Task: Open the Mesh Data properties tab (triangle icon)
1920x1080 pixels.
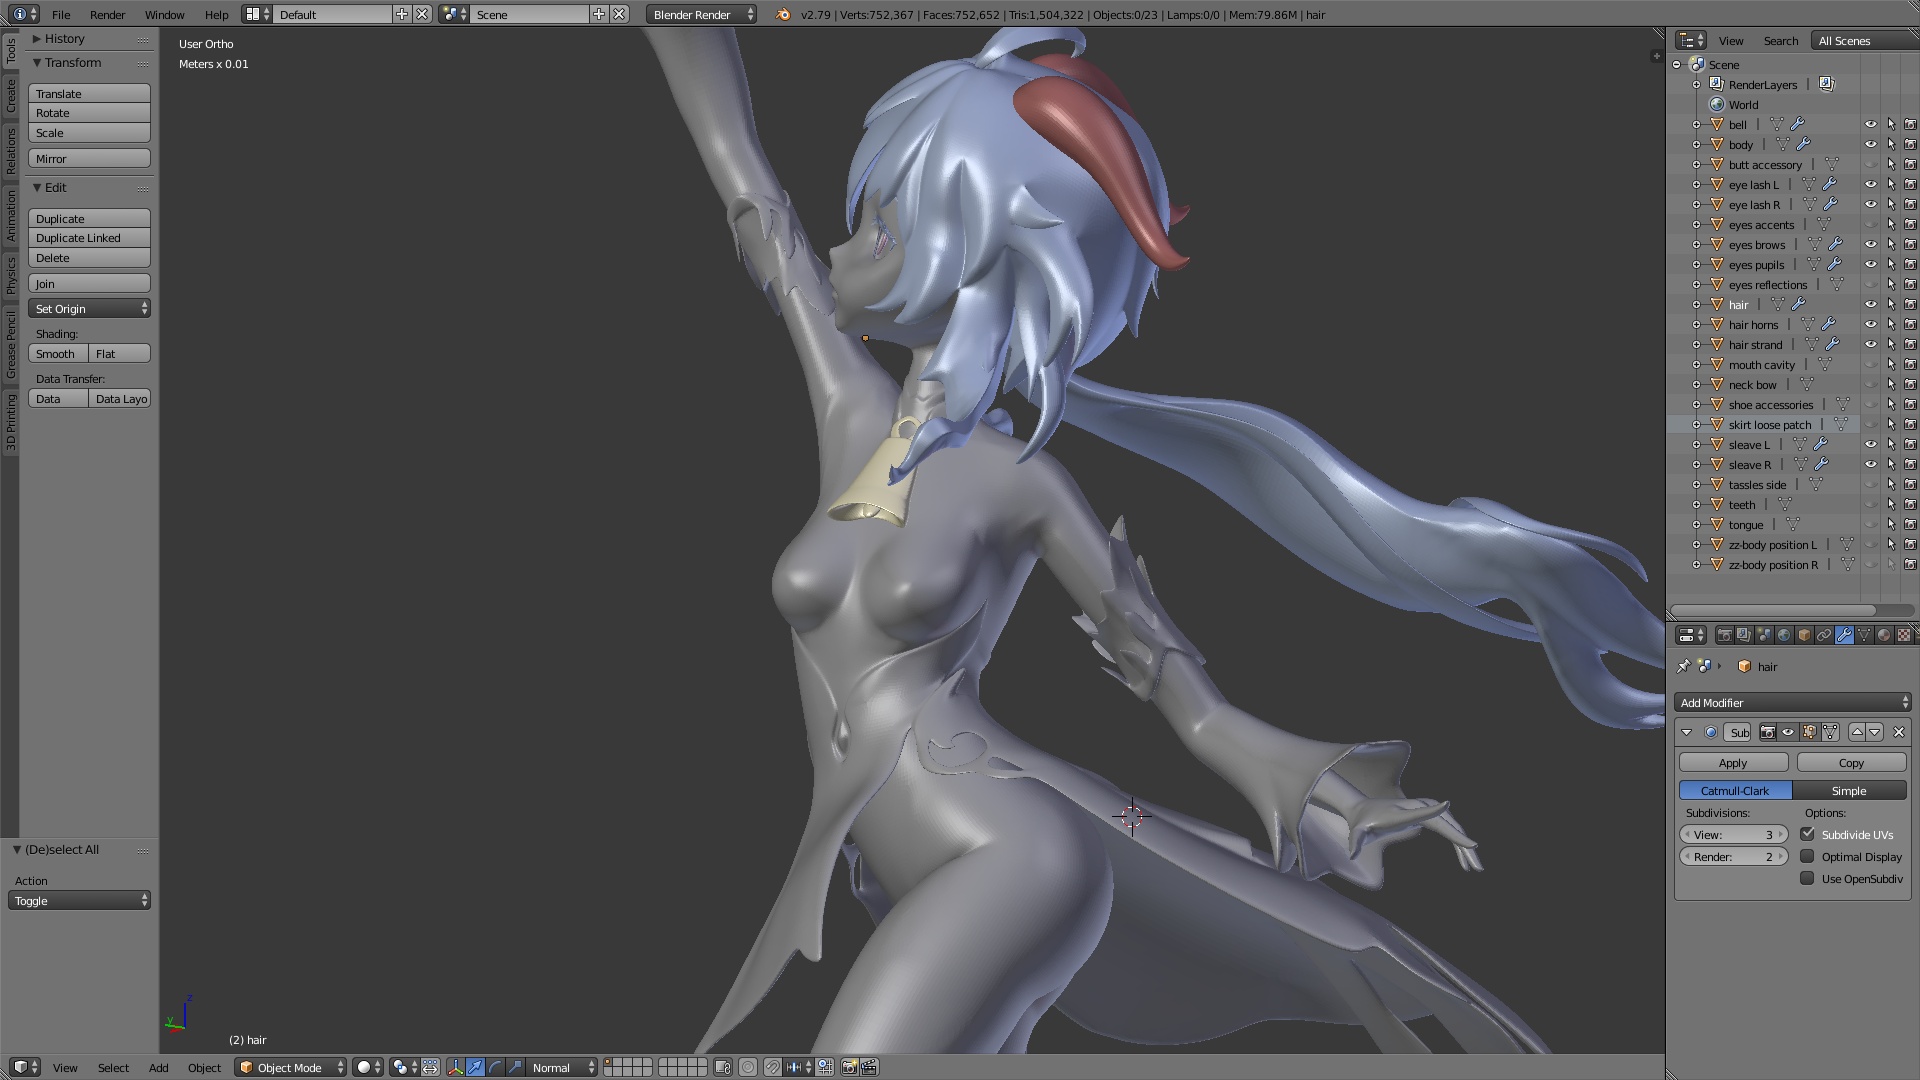Action: click(1864, 635)
